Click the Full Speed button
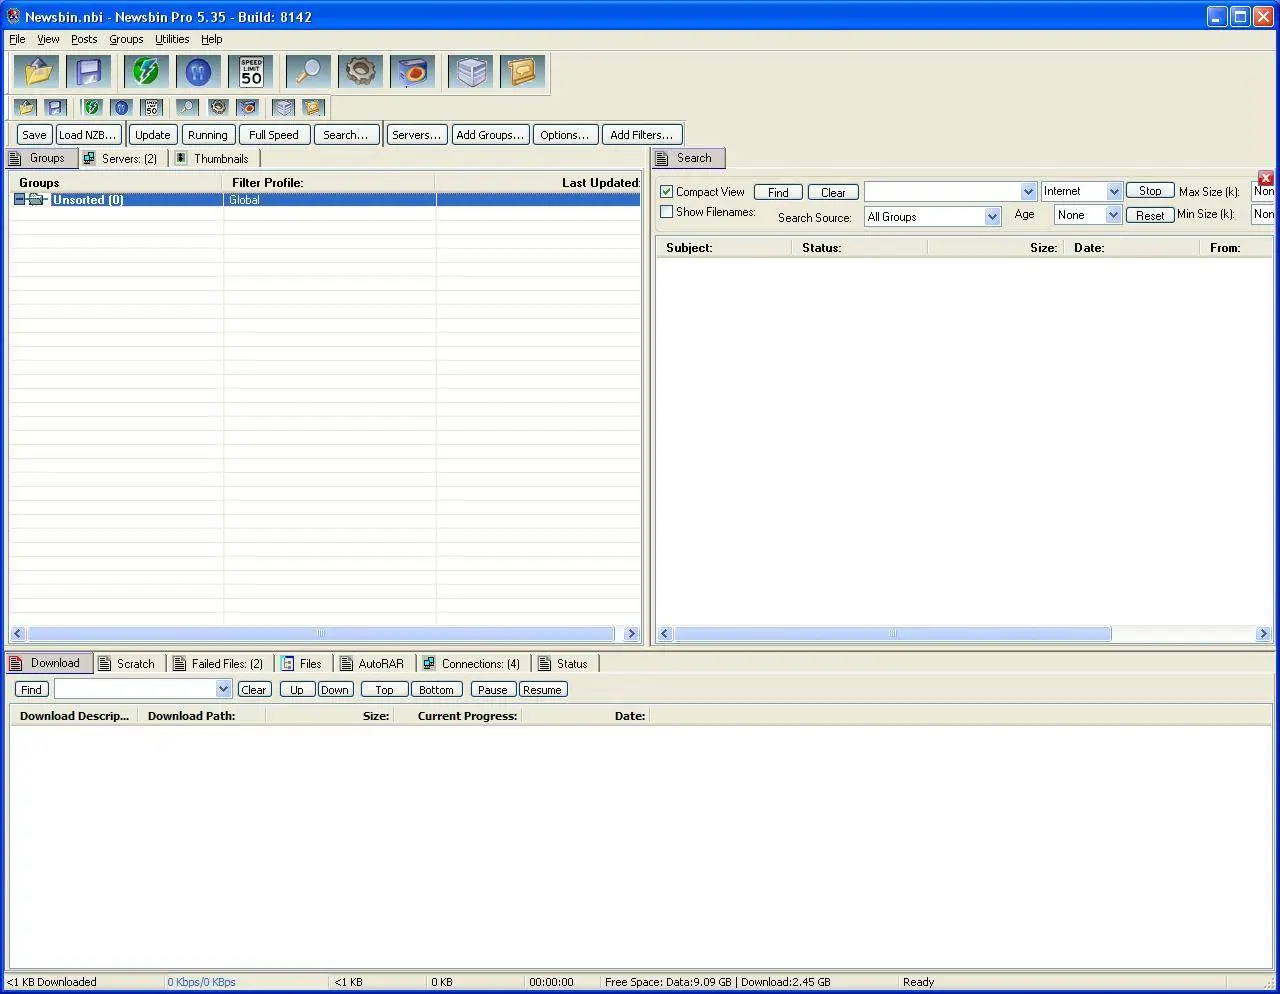This screenshot has height=994, width=1280. (x=274, y=135)
